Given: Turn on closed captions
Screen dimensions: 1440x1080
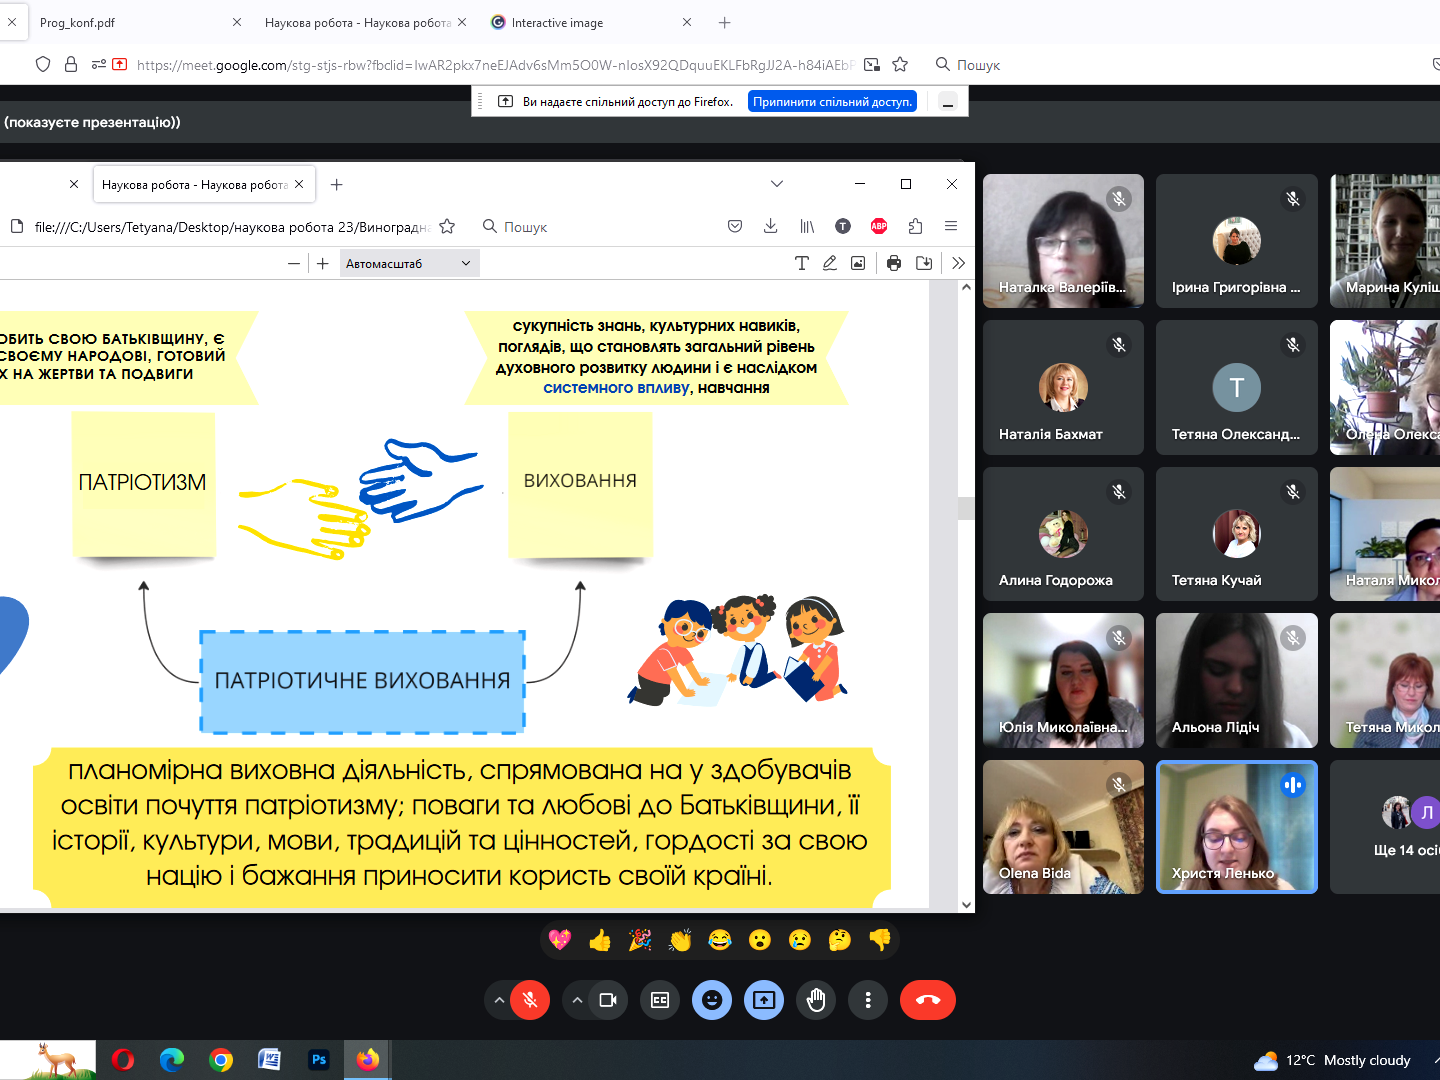Looking at the screenshot, I should [660, 1000].
